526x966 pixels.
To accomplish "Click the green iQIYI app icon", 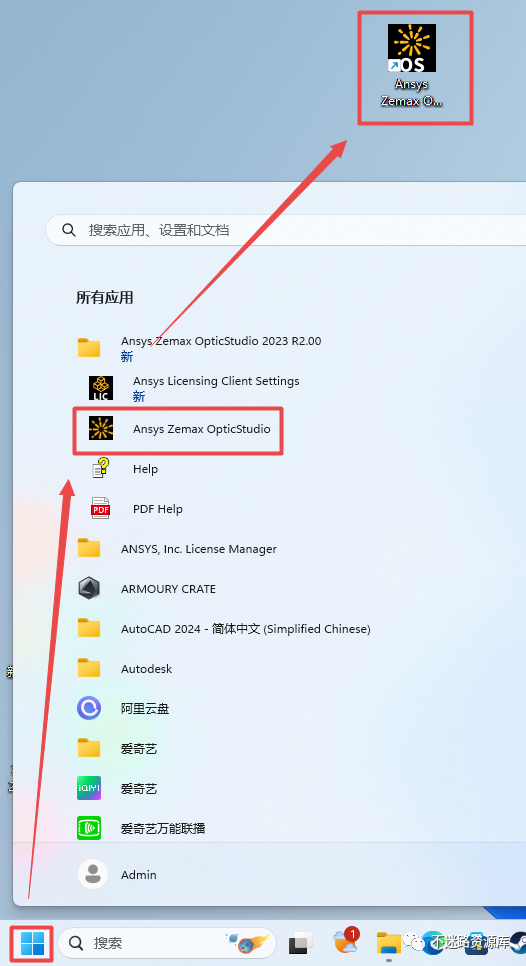I will [x=89, y=789].
